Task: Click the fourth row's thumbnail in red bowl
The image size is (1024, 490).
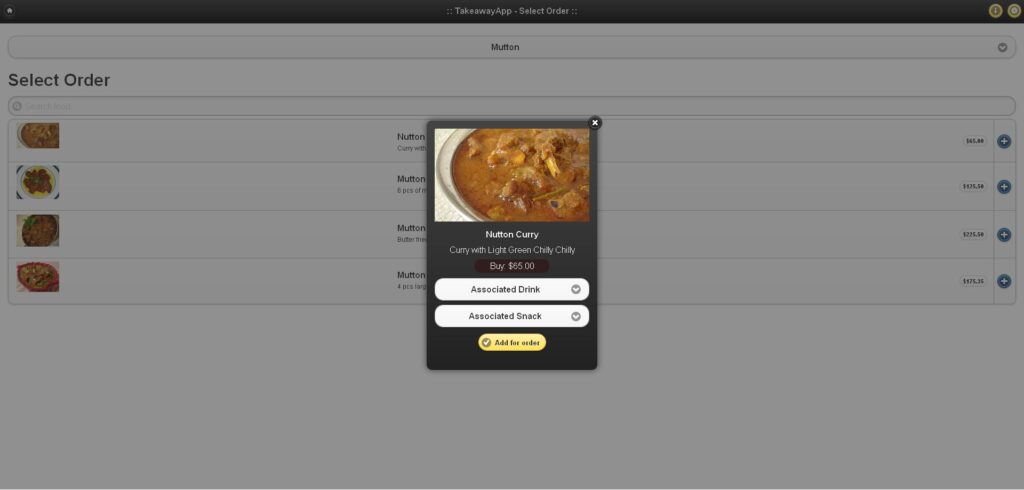Action: tap(38, 277)
